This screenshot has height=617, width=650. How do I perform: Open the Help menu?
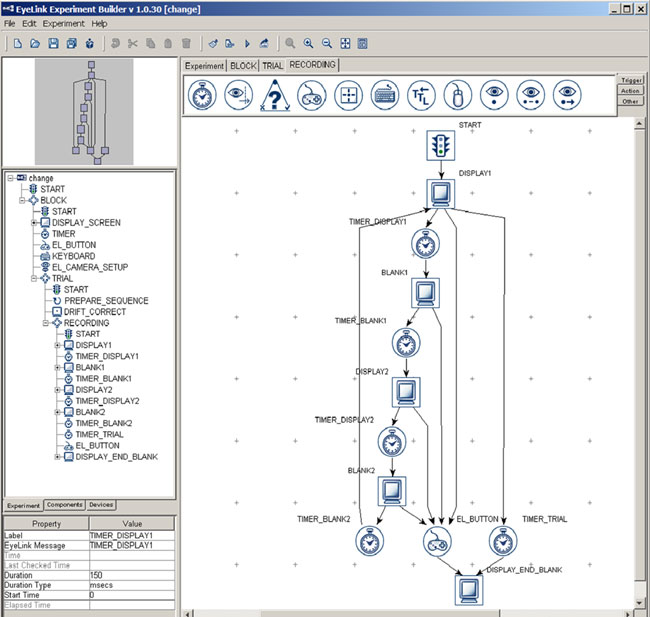(99, 24)
